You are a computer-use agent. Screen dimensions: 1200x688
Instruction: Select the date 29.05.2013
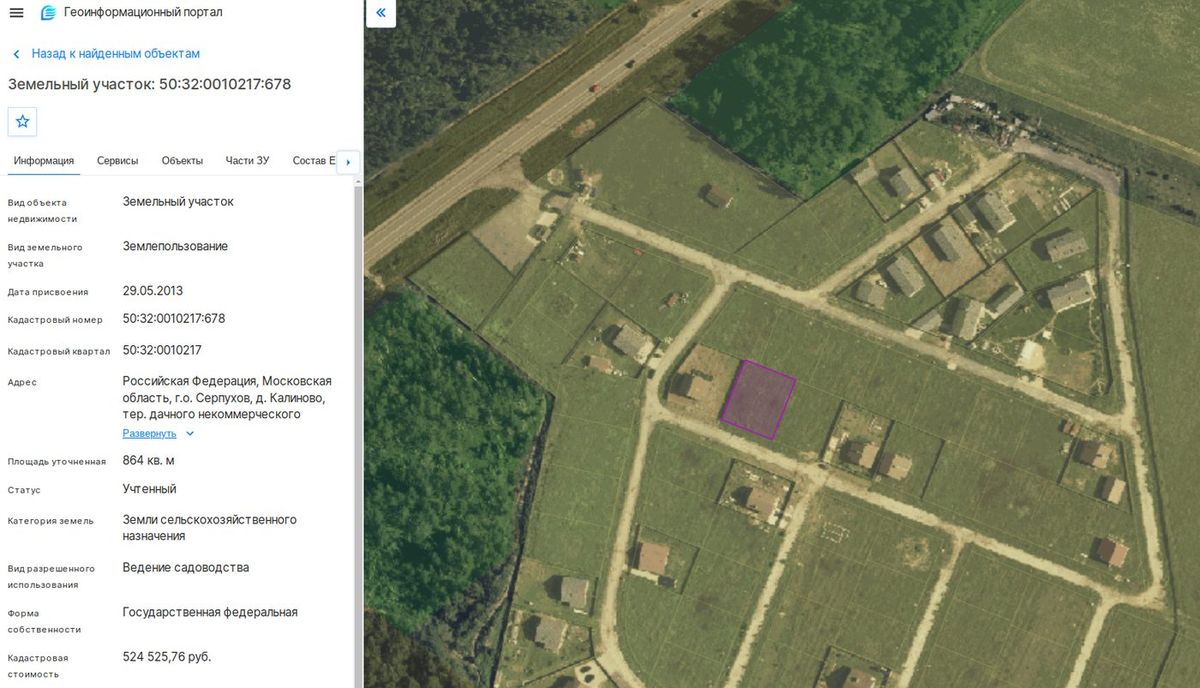153,291
